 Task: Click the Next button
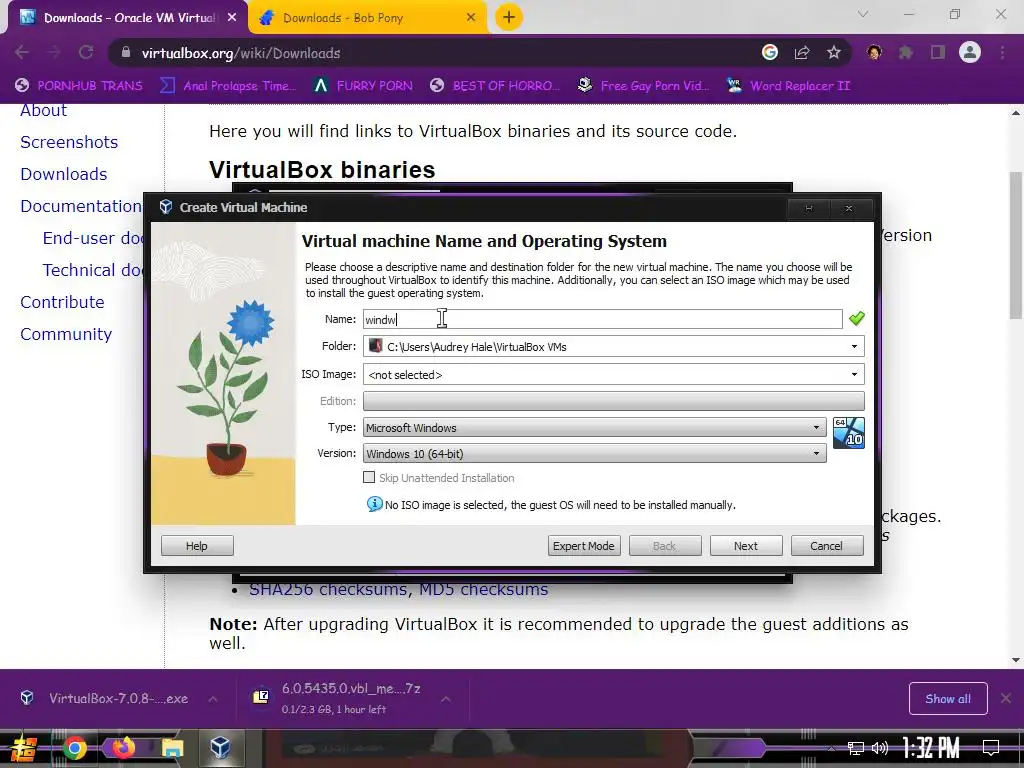746,545
